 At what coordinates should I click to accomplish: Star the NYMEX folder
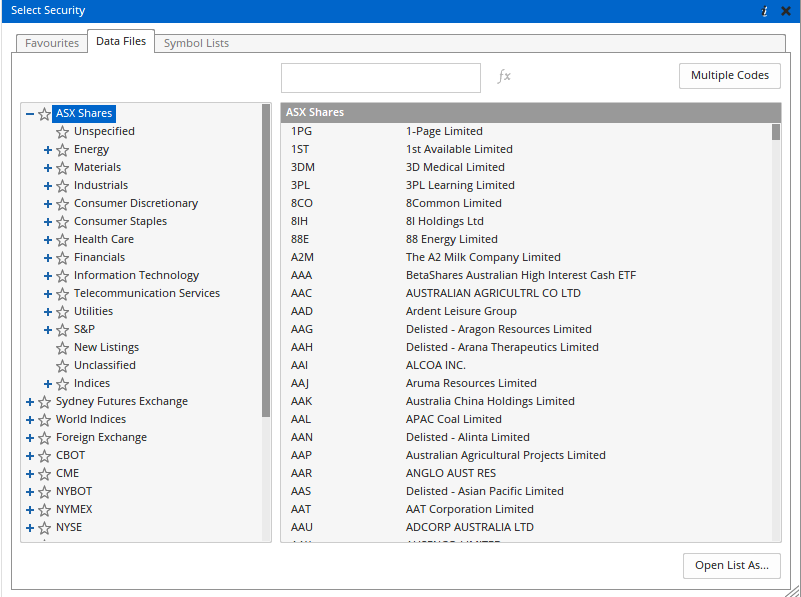(45, 510)
